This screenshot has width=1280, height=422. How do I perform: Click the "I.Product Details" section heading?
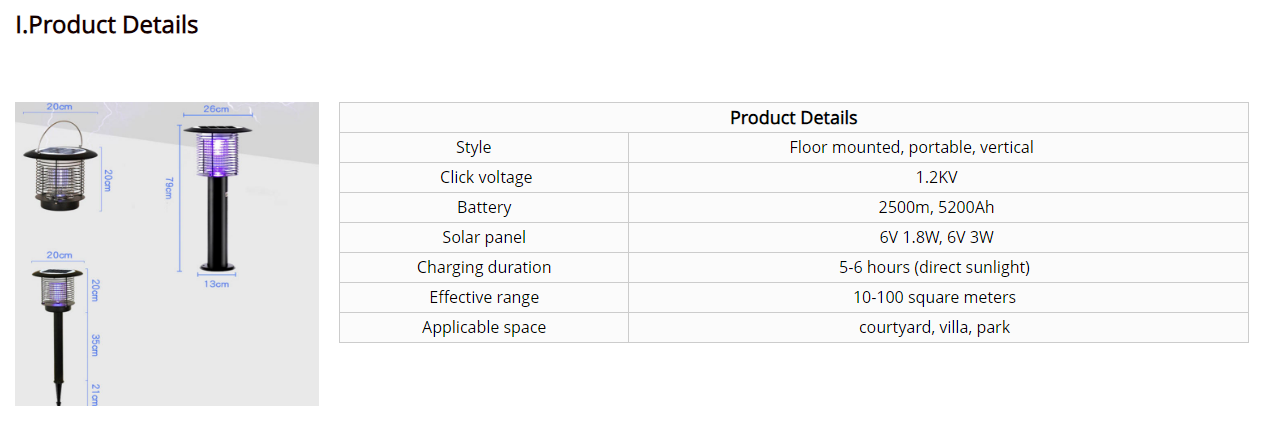pyautogui.click(x=107, y=25)
